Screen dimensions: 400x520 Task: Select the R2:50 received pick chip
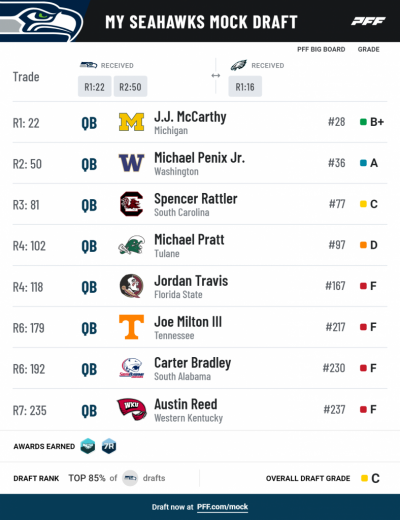[130, 87]
